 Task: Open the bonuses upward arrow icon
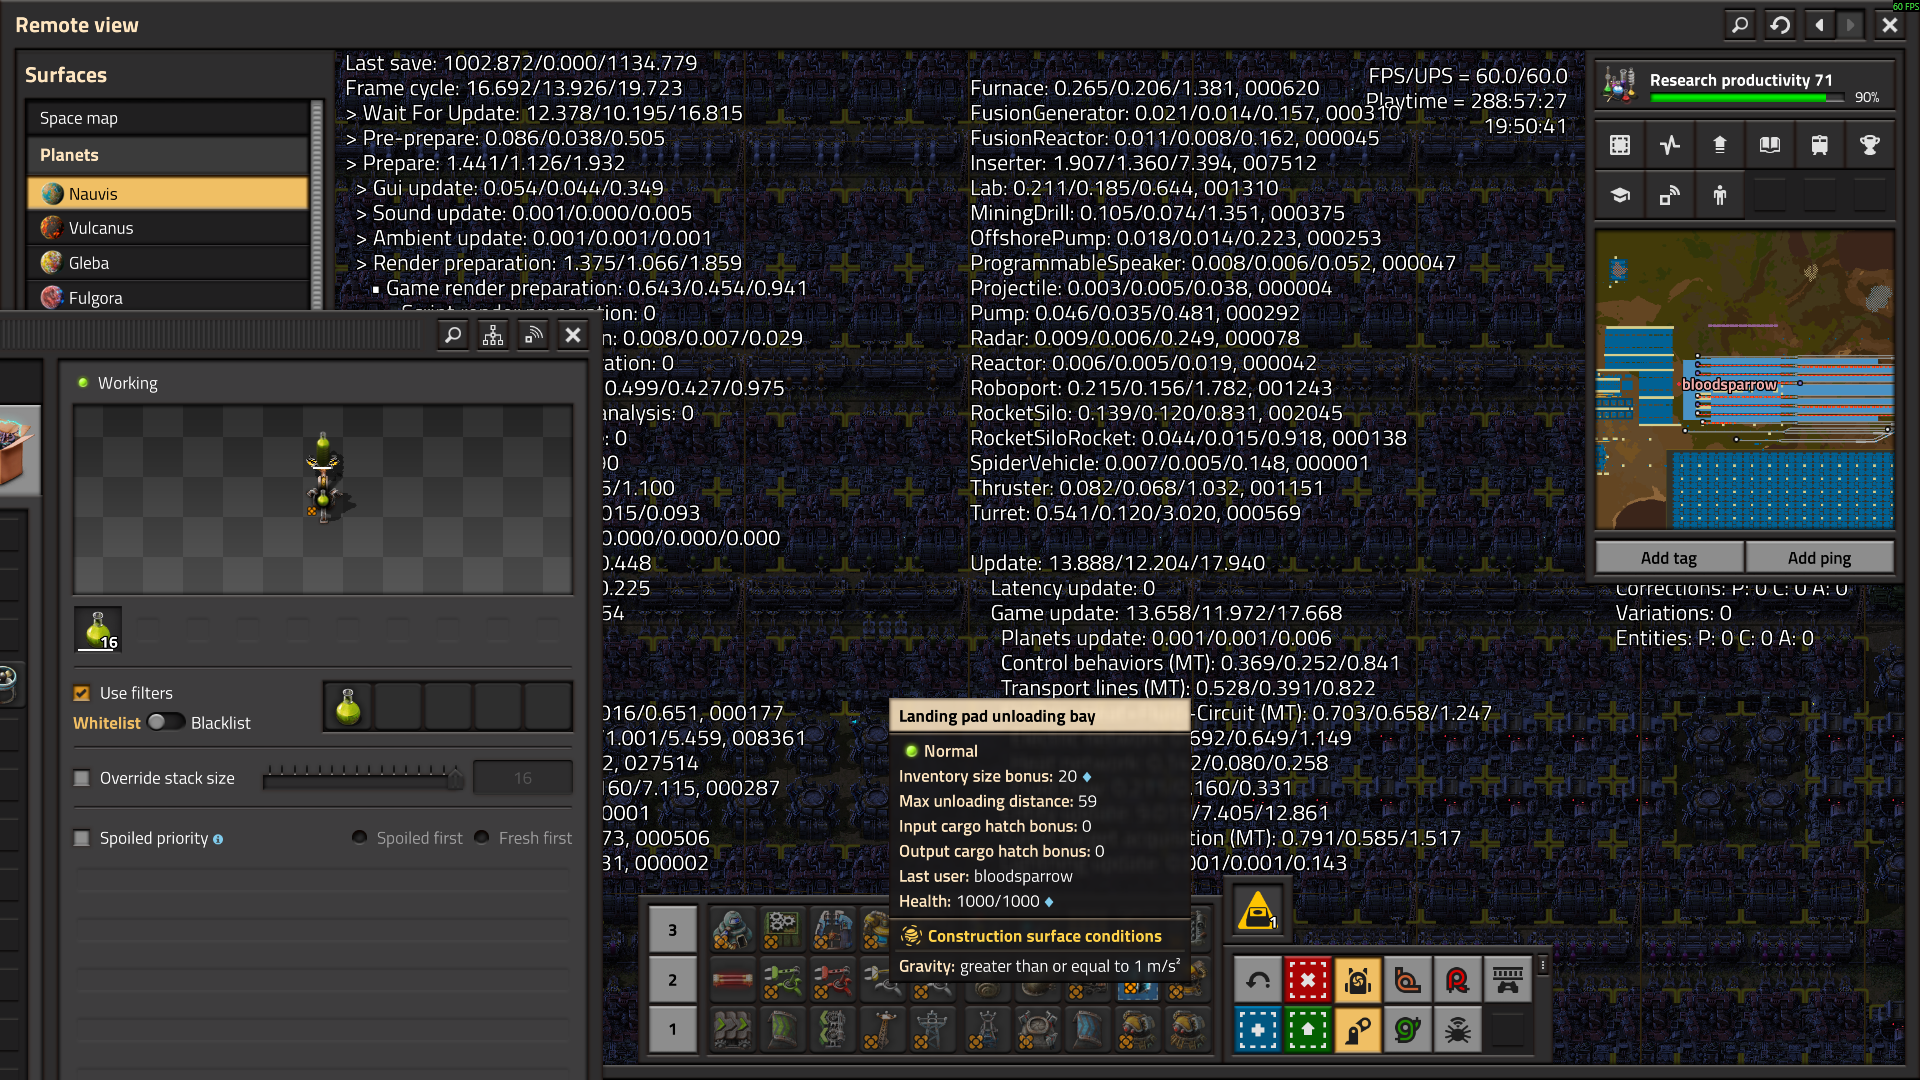[x=1720, y=145]
